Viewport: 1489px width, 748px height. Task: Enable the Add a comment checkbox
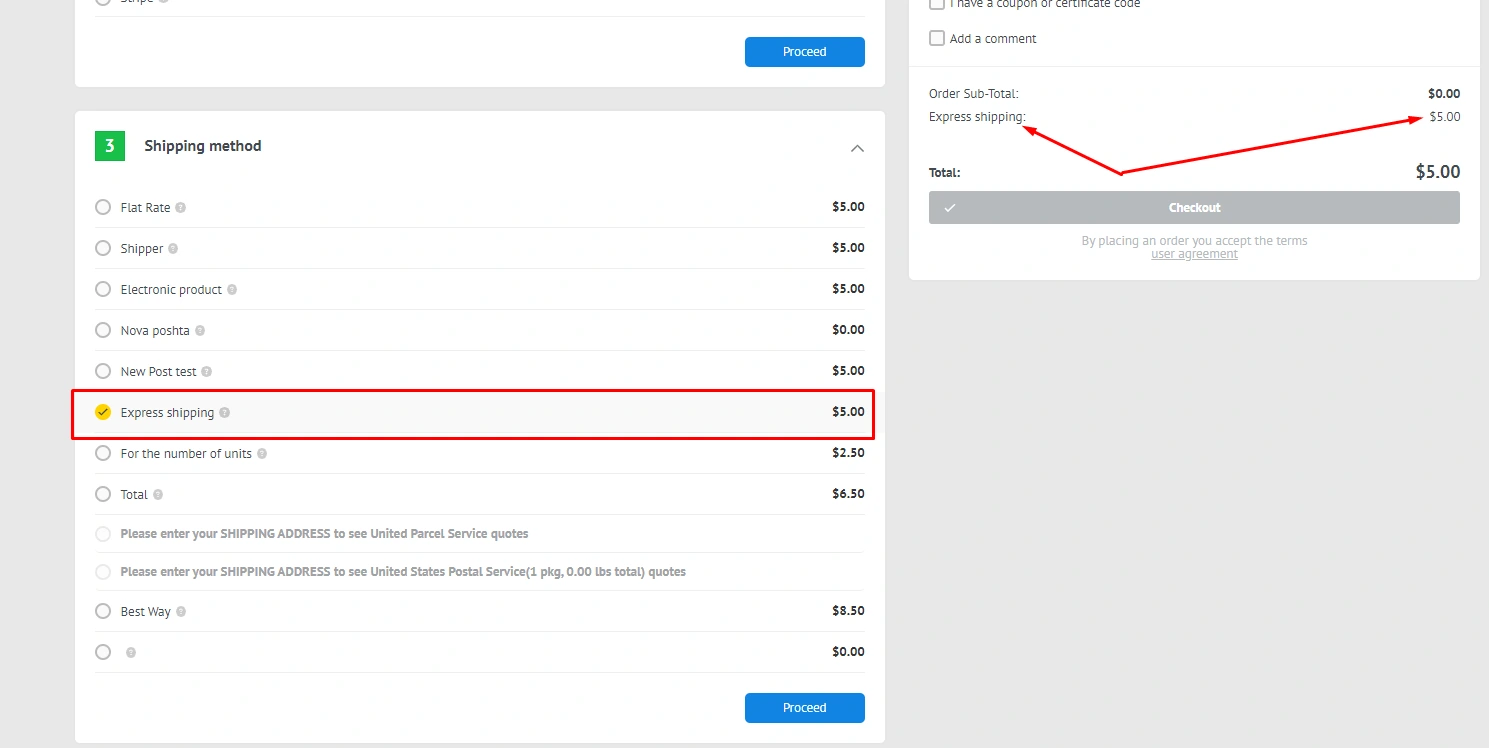pos(937,38)
